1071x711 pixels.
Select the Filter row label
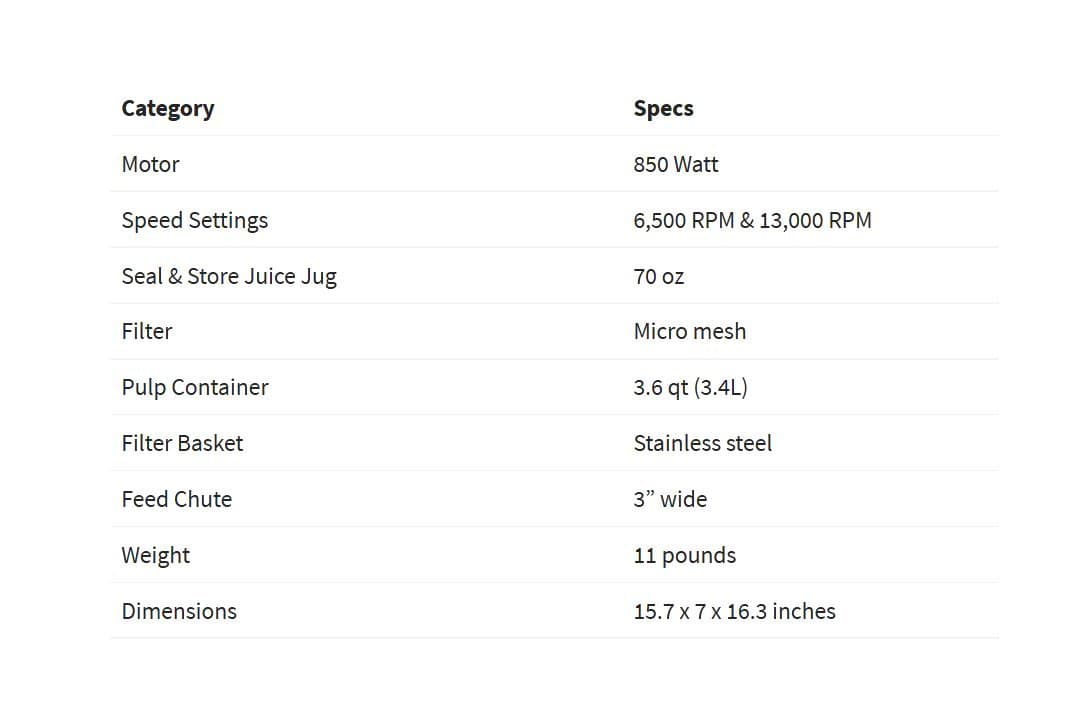147,332
